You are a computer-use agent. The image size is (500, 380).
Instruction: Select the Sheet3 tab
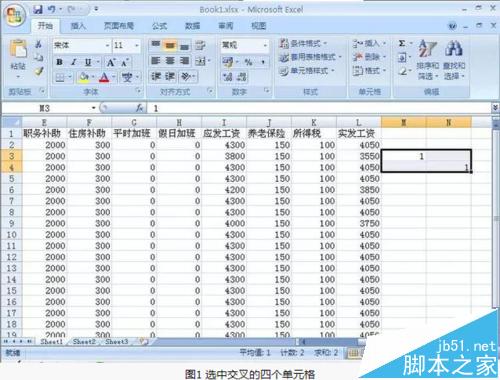117,342
